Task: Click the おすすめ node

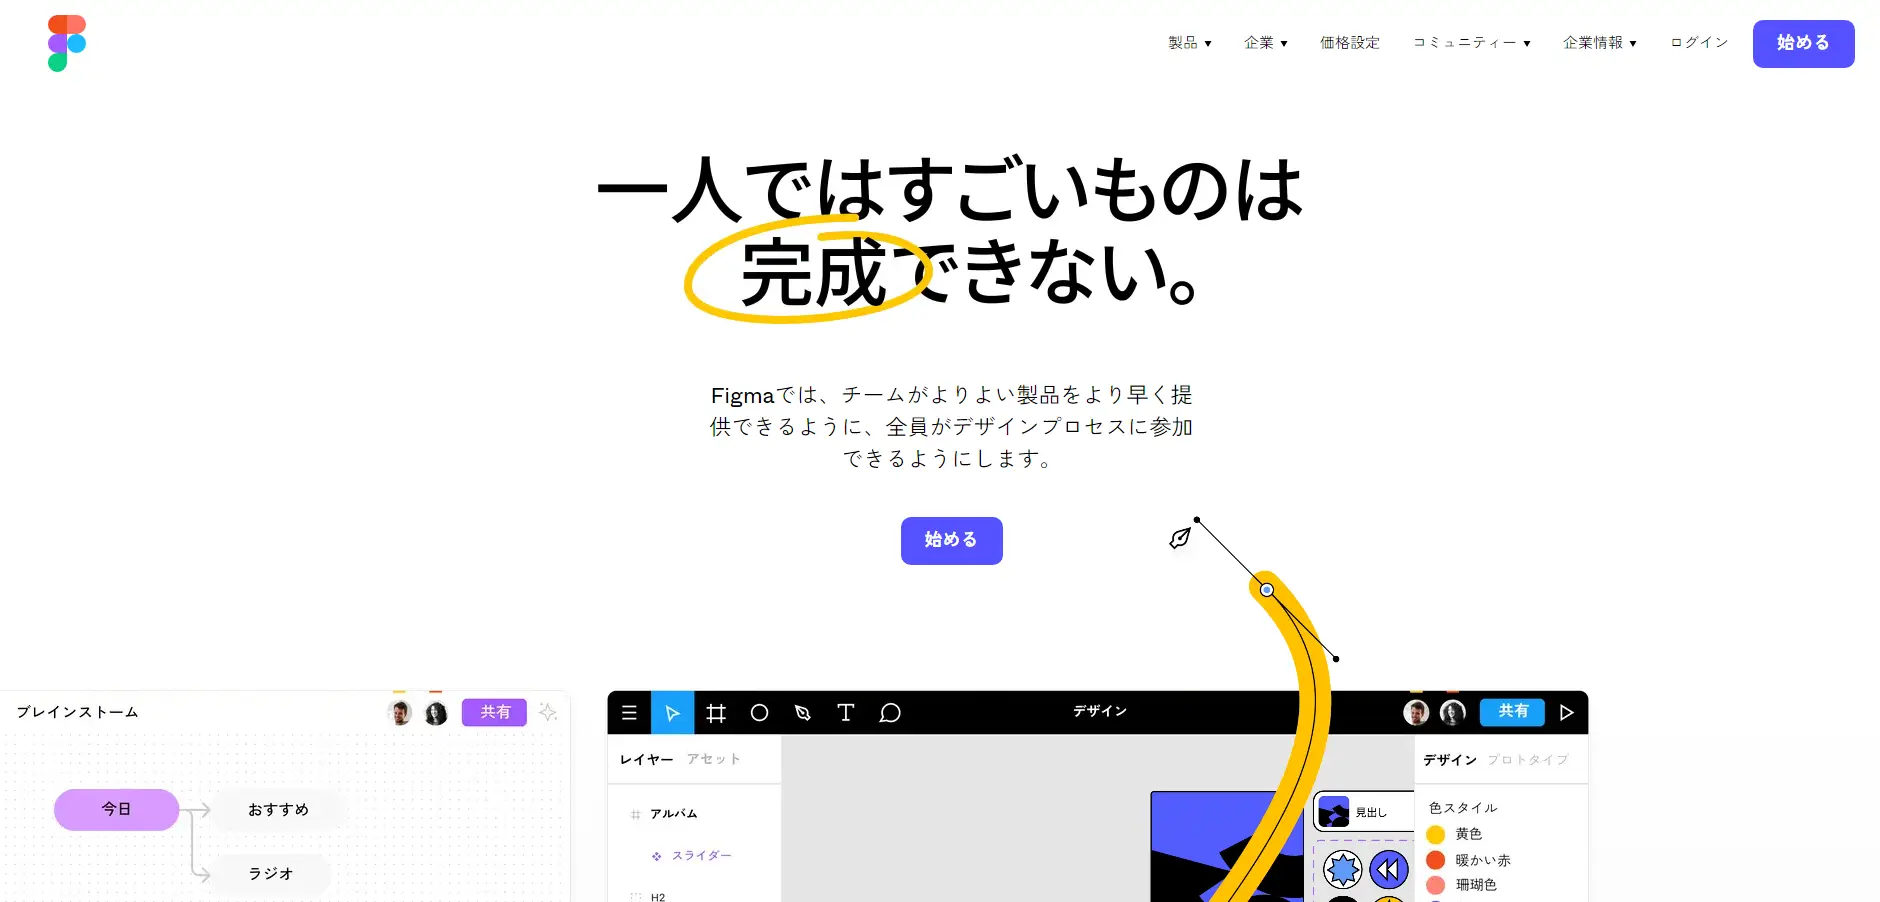Action: click(279, 810)
